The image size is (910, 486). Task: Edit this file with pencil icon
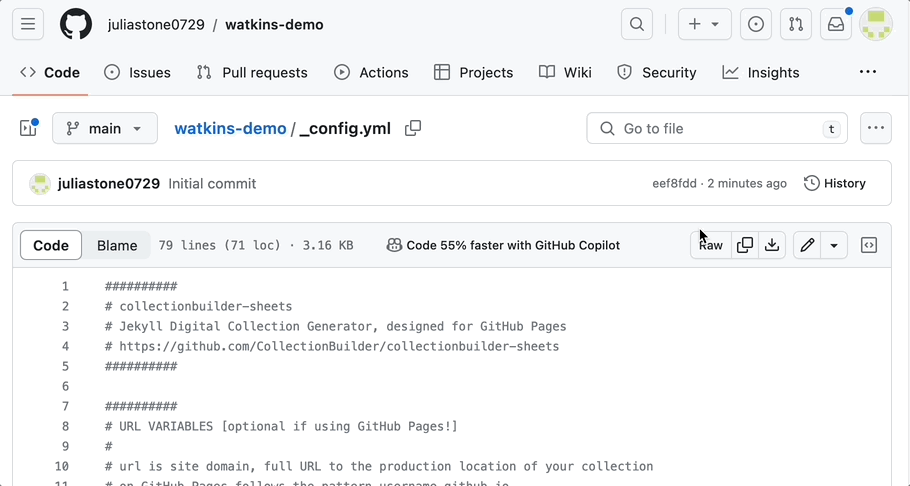(807, 246)
